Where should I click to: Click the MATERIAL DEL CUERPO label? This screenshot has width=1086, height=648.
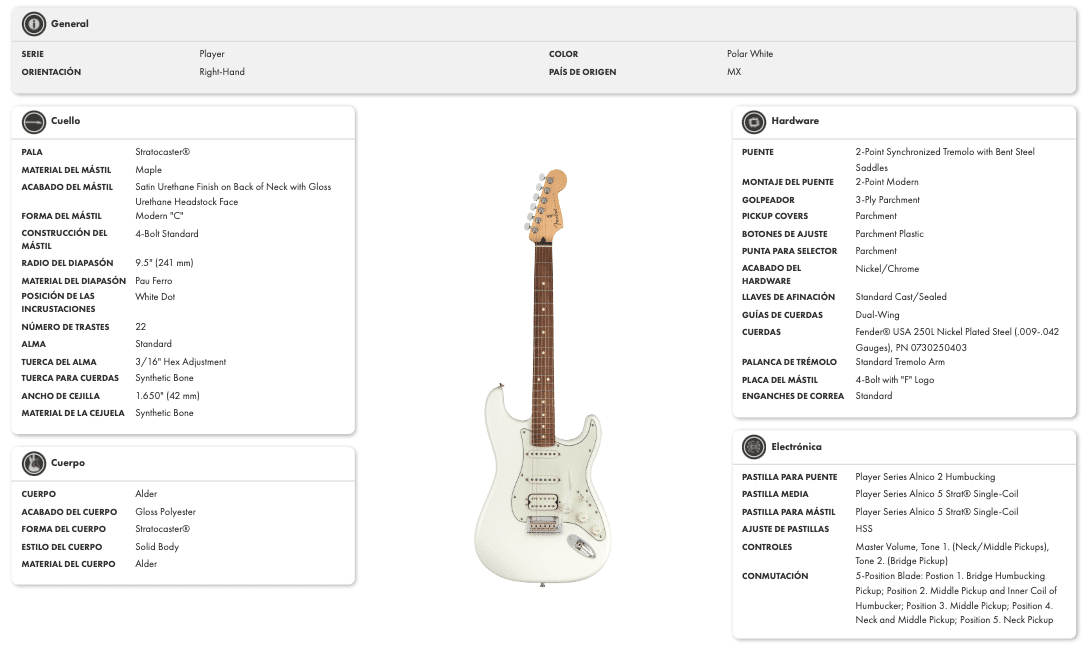69,564
